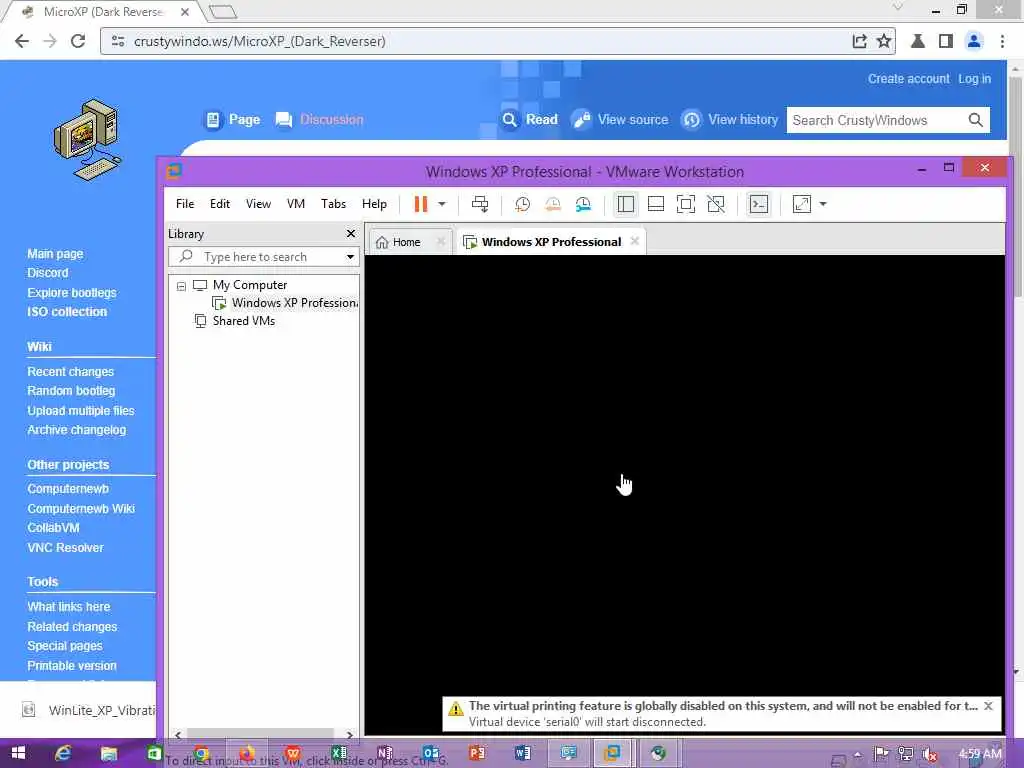Toggle the Library sidebar view icon
The width and height of the screenshot is (1024, 768).
626,204
